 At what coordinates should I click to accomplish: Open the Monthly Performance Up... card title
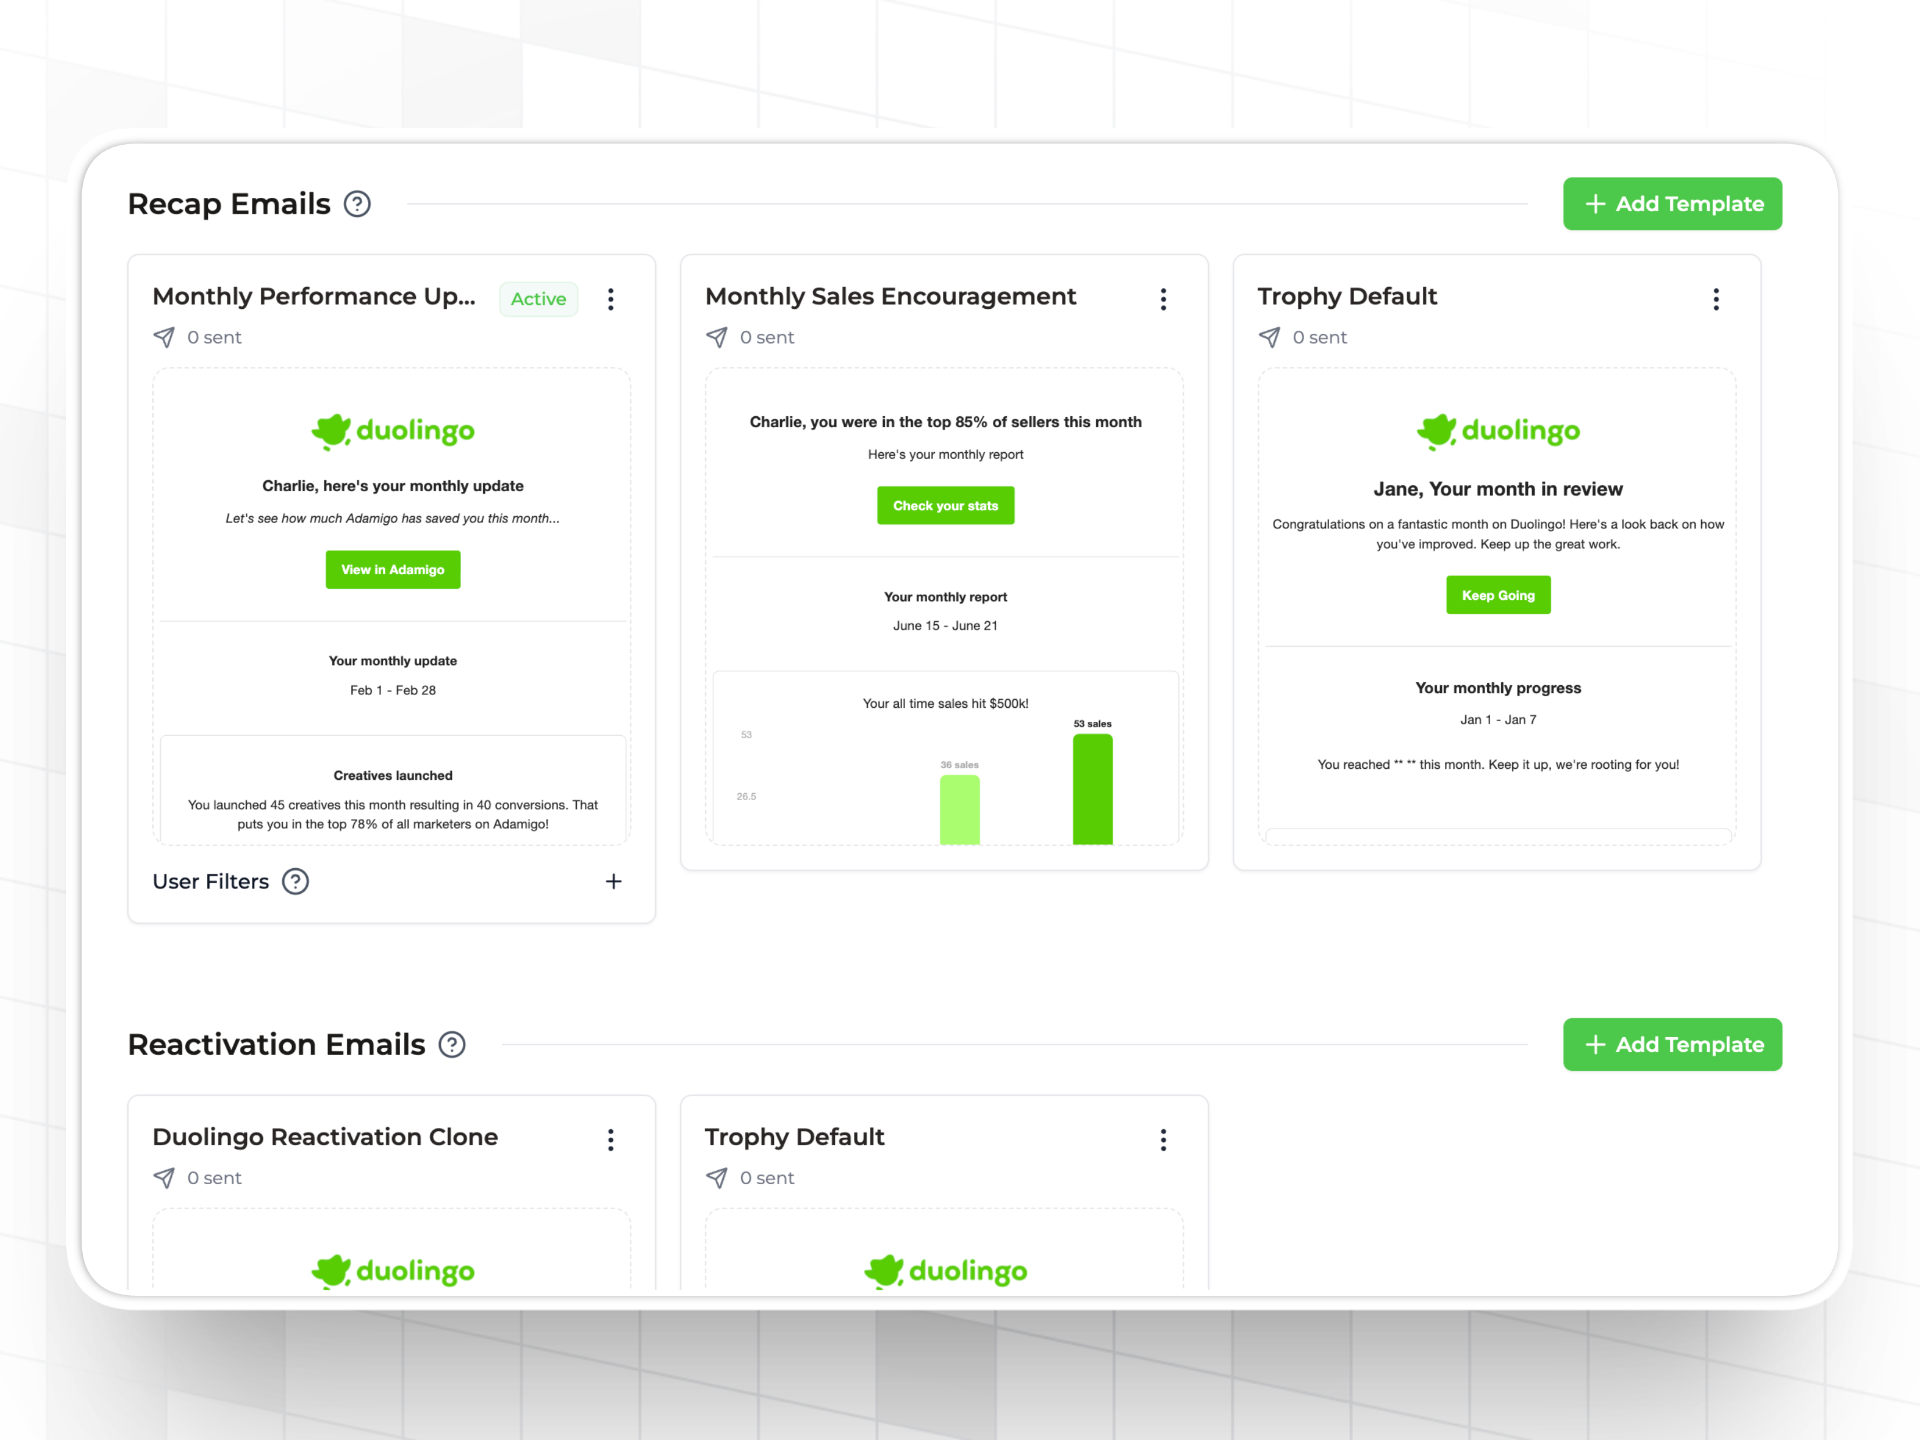tap(314, 297)
